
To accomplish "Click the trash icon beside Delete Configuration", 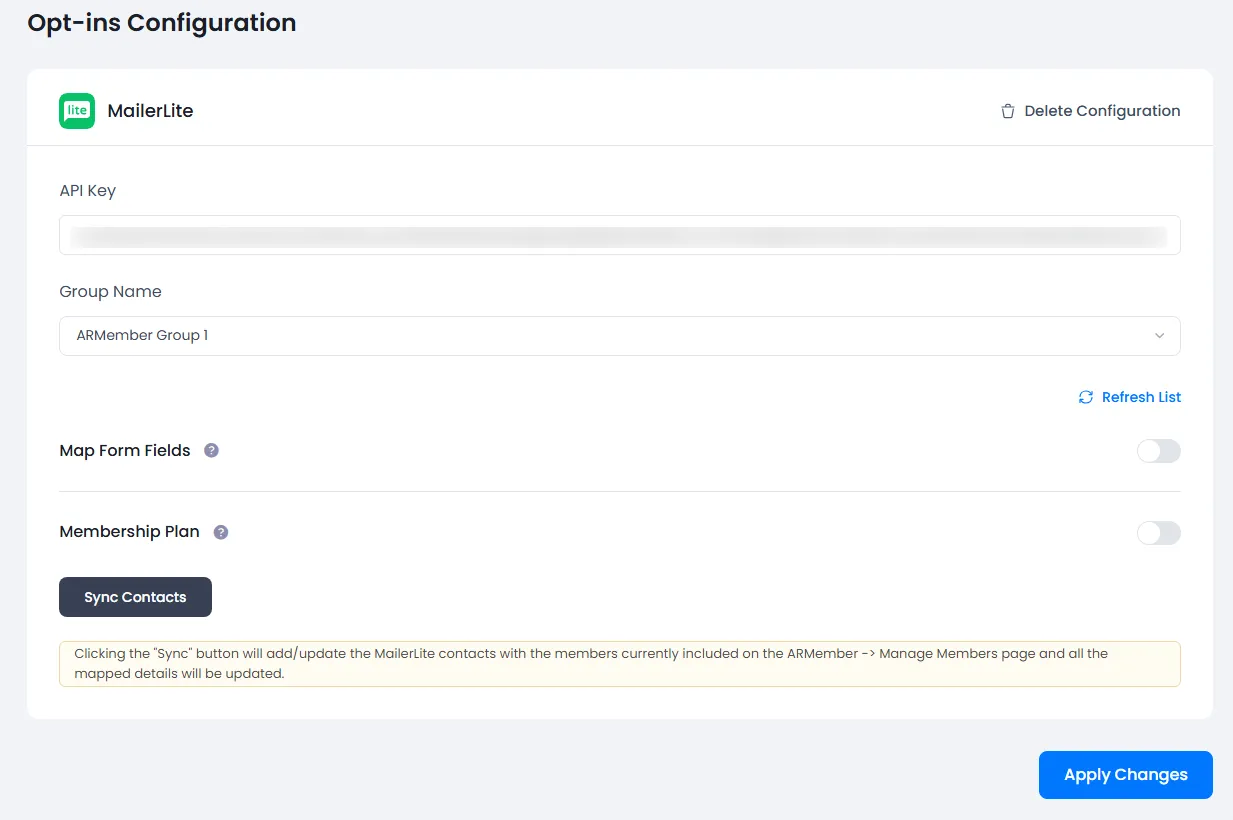I will point(1007,111).
